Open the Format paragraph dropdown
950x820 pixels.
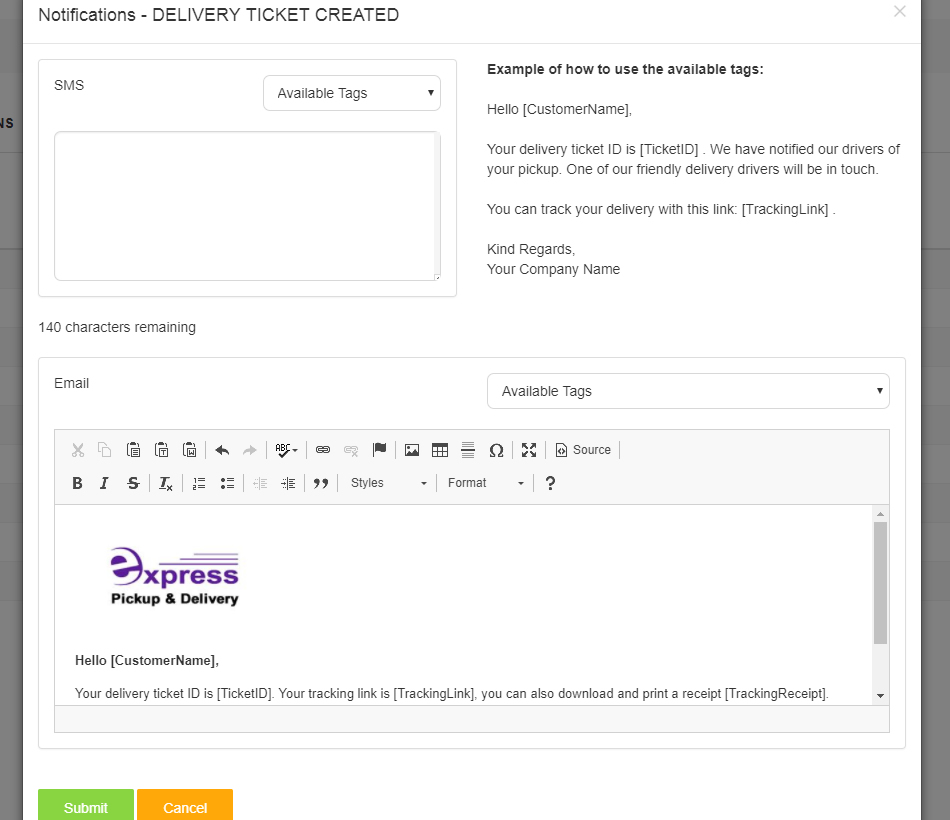click(x=485, y=483)
